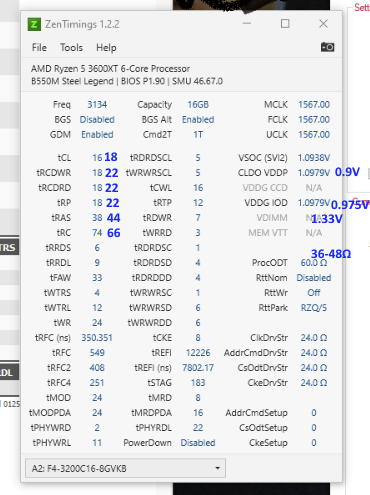
Task: Click the RttNom Disabled value
Action: tap(314, 278)
